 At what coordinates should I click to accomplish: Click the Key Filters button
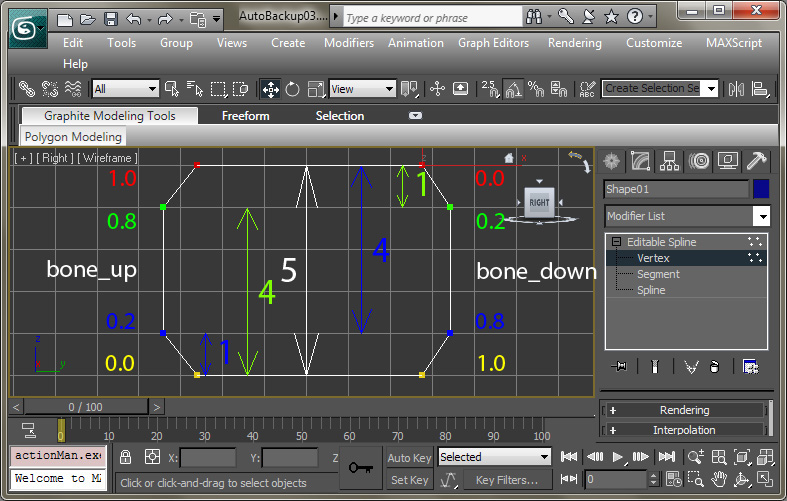[x=506, y=480]
